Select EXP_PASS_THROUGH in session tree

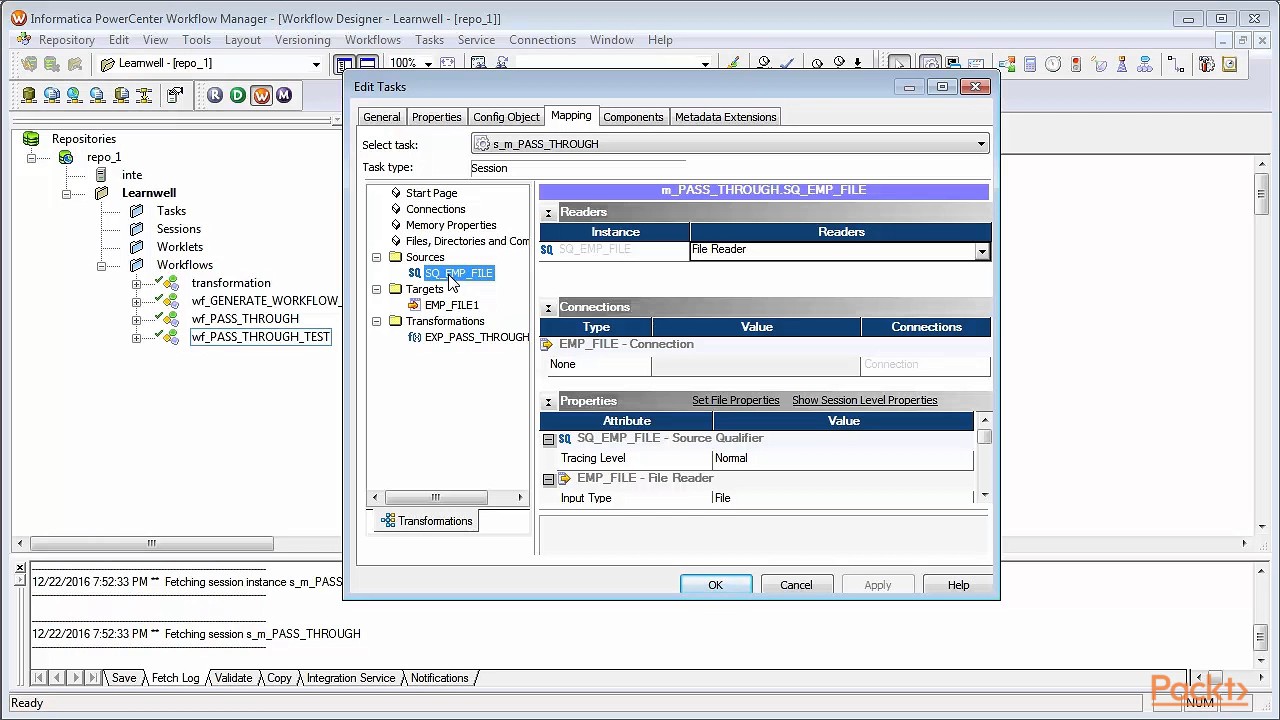[x=476, y=337]
